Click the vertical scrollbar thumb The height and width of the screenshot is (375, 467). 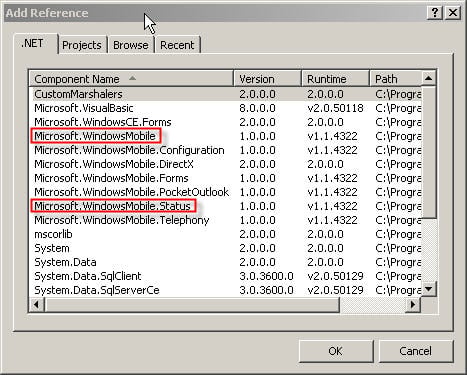428,152
